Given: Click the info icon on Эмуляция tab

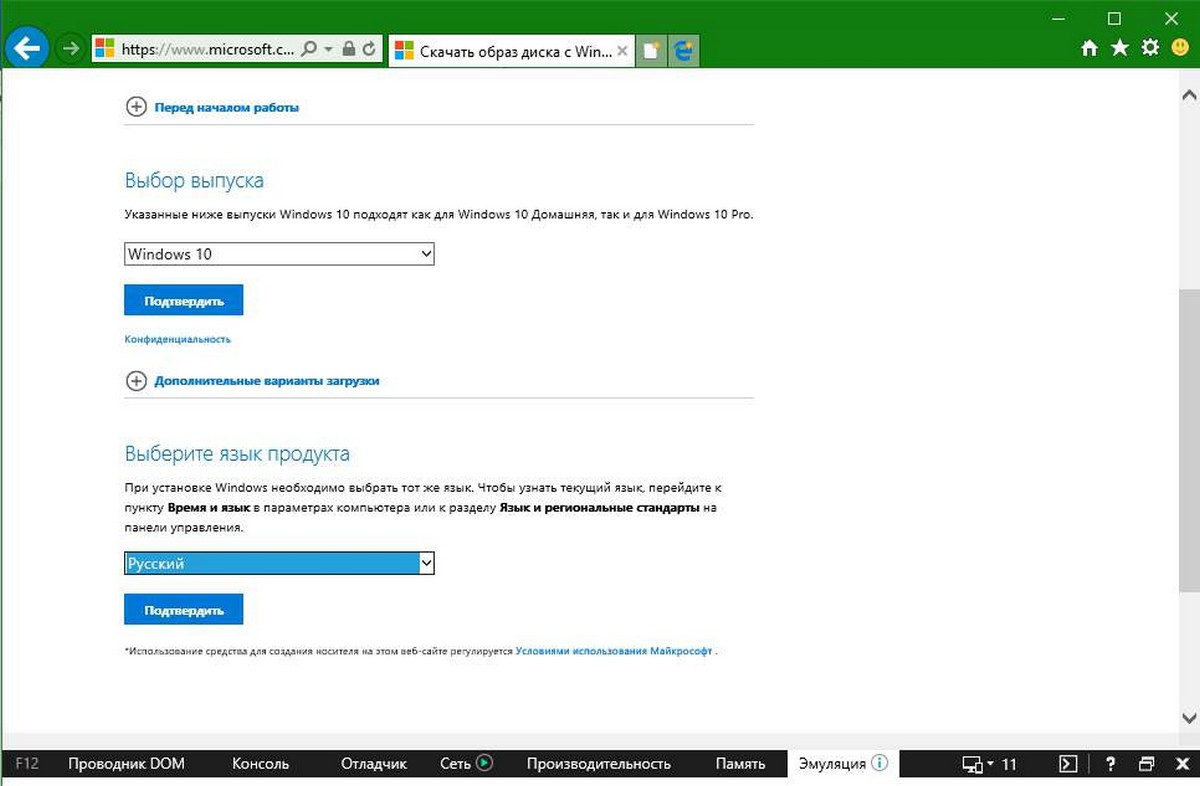Looking at the screenshot, I should pos(879,763).
